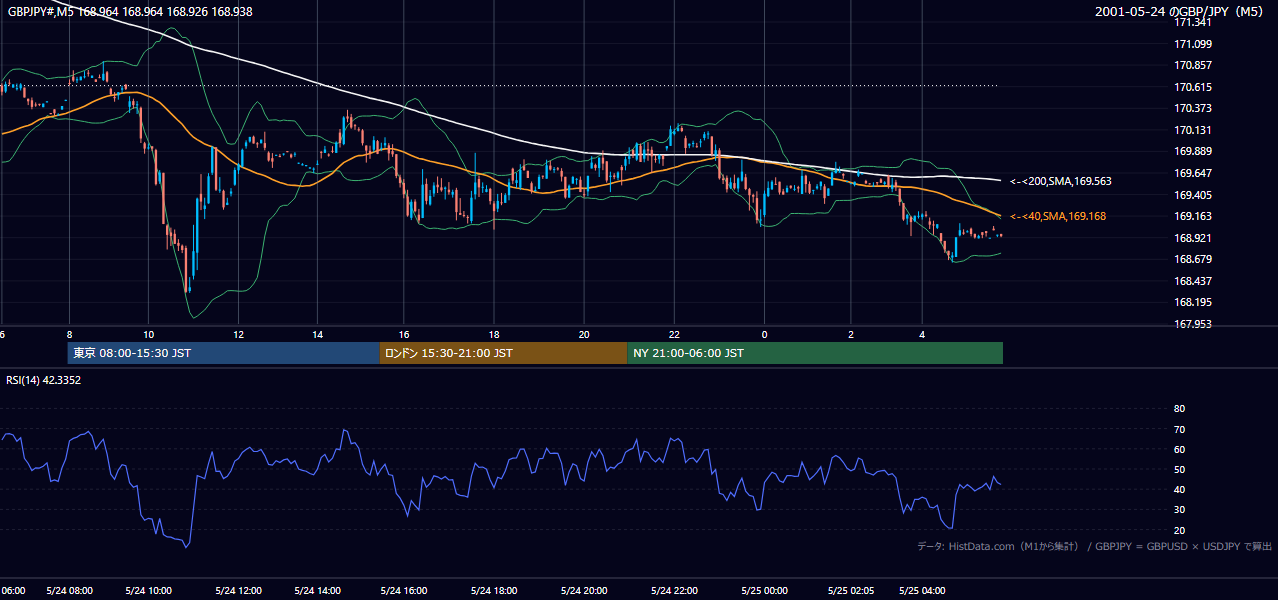This screenshot has width=1278, height=600.
Task: Click RSI scale level 70
Action: click(1179, 429)
